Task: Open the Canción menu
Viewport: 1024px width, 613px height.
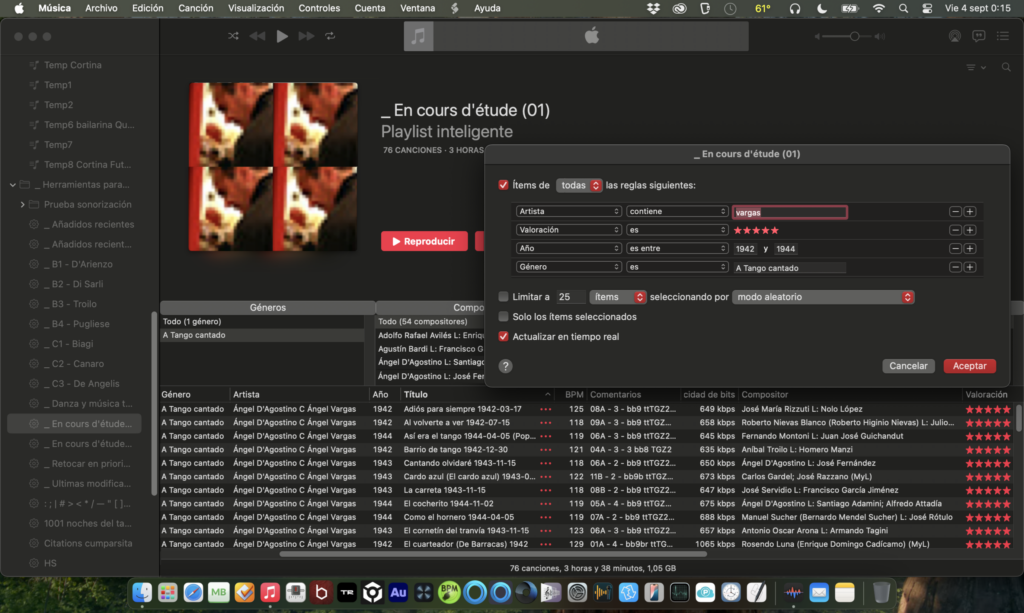Action: (195, 8)
